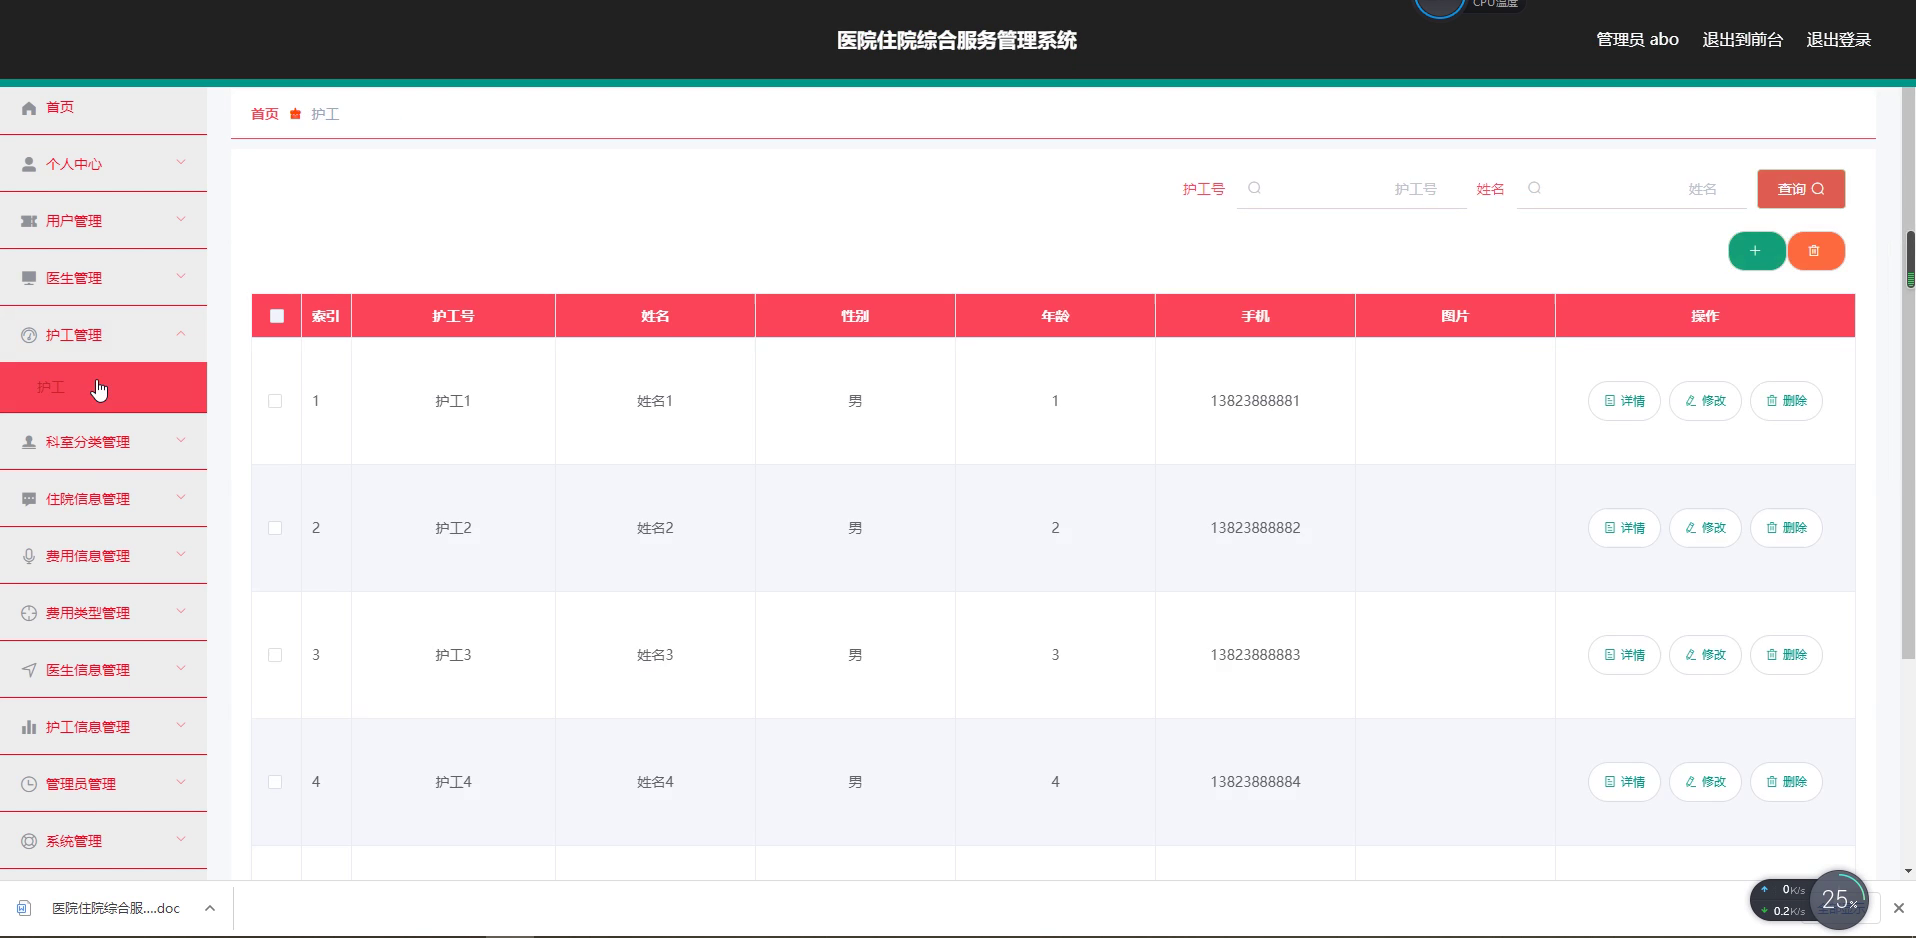Image resolution: width=1916 pixels, height=938 pixels.
Task: Click the arrow icon beside 医生信息管理
Action: [29, 670]
